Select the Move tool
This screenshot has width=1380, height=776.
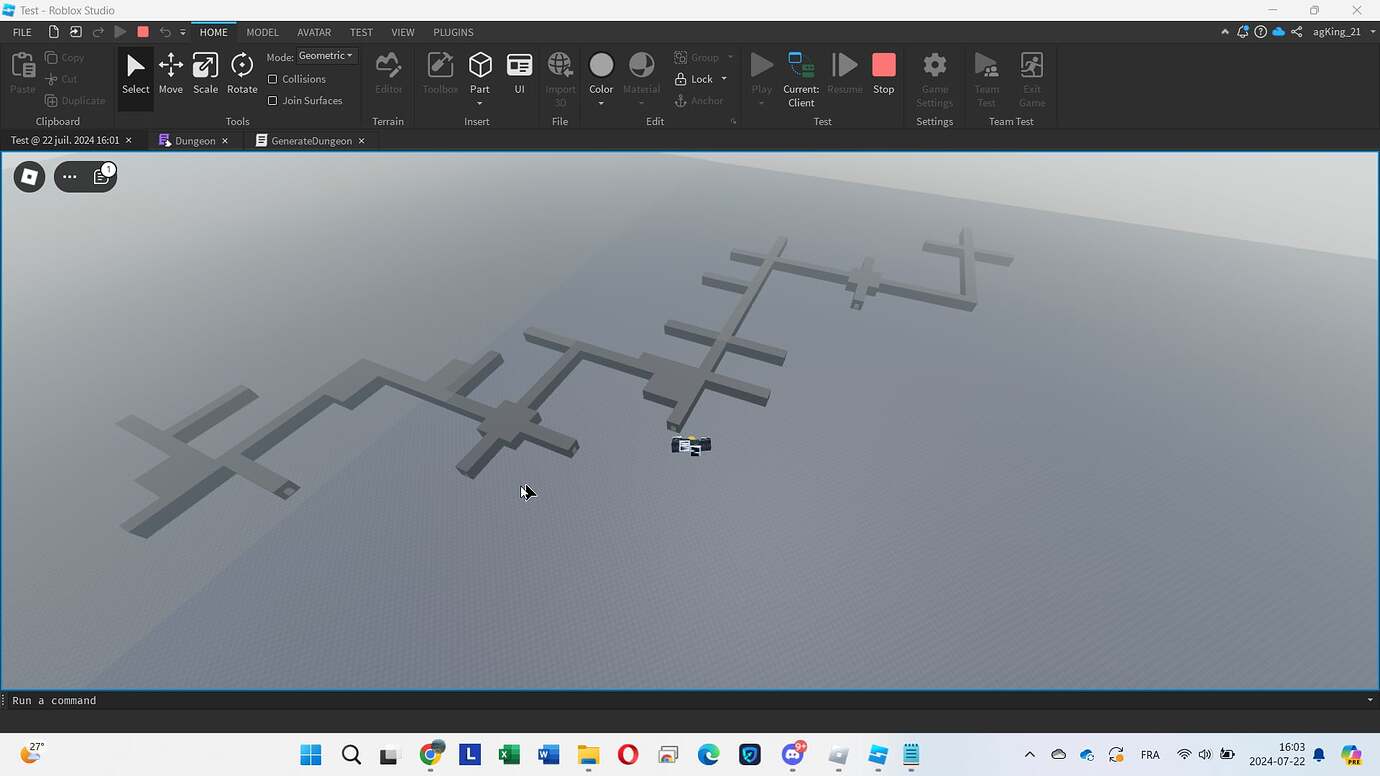coord(170,75)
